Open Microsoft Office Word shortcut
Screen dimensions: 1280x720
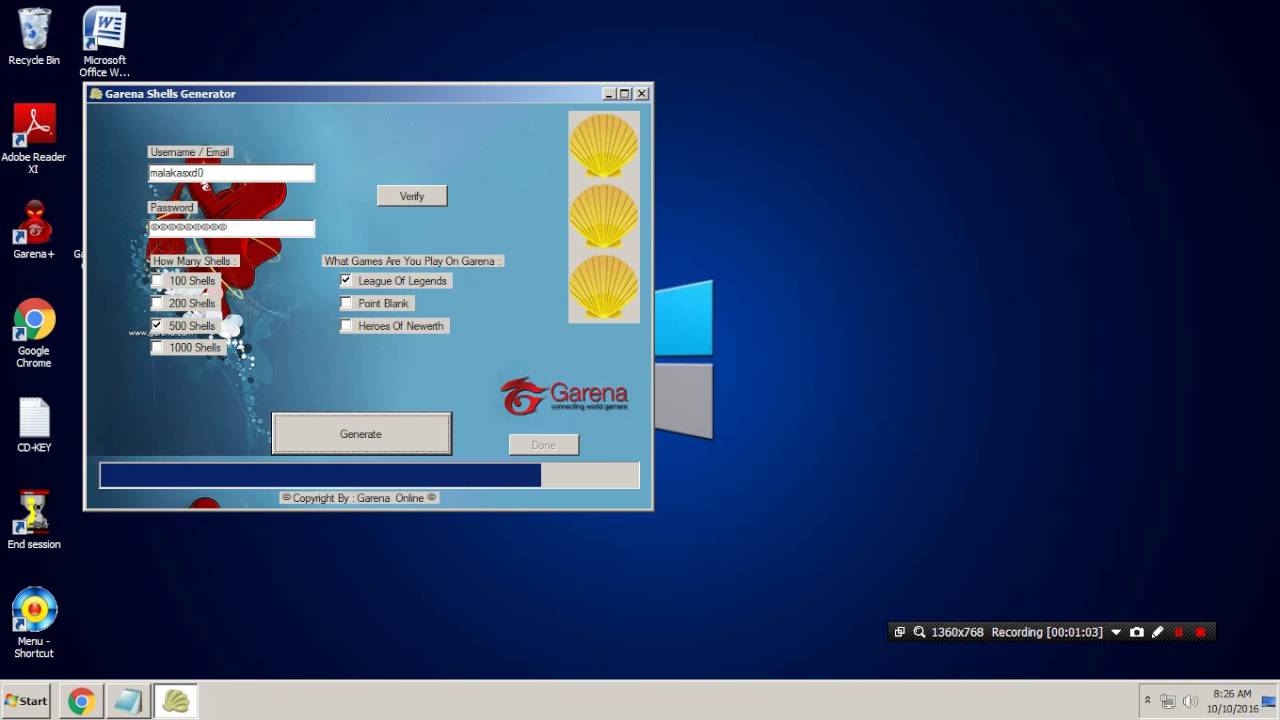point(104,42)
